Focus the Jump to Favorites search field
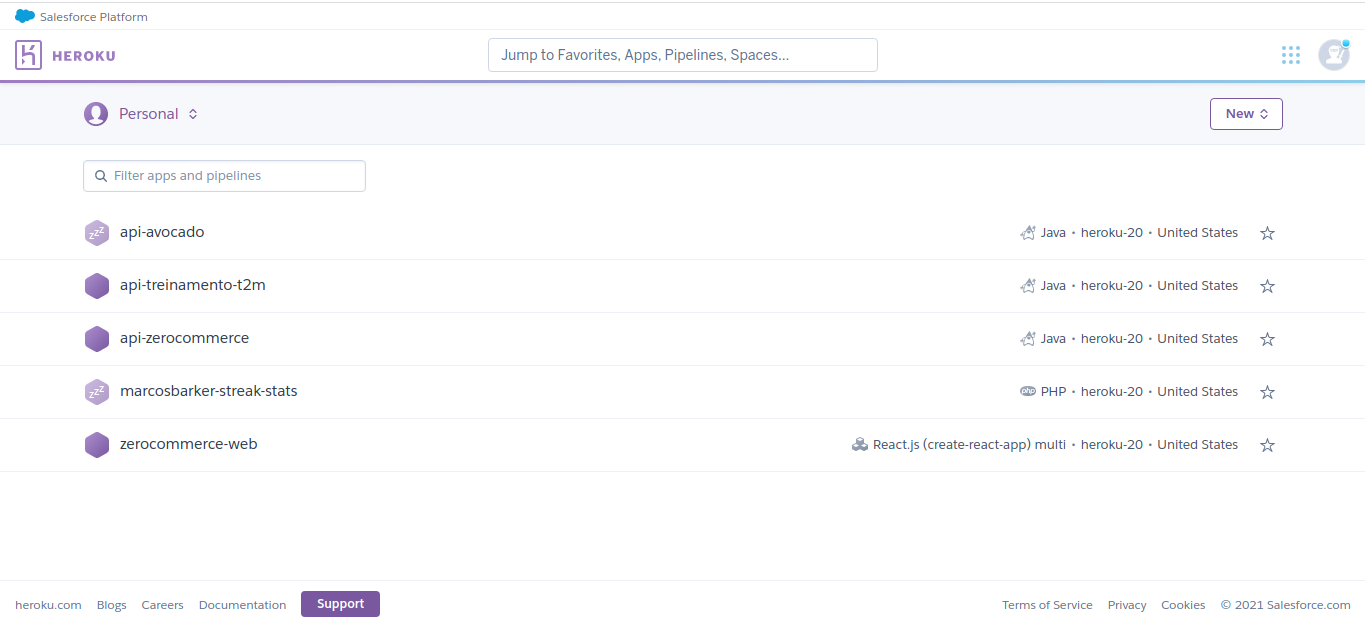The height and width of the screenshot is (623, 1365). (x=683, y=55)
